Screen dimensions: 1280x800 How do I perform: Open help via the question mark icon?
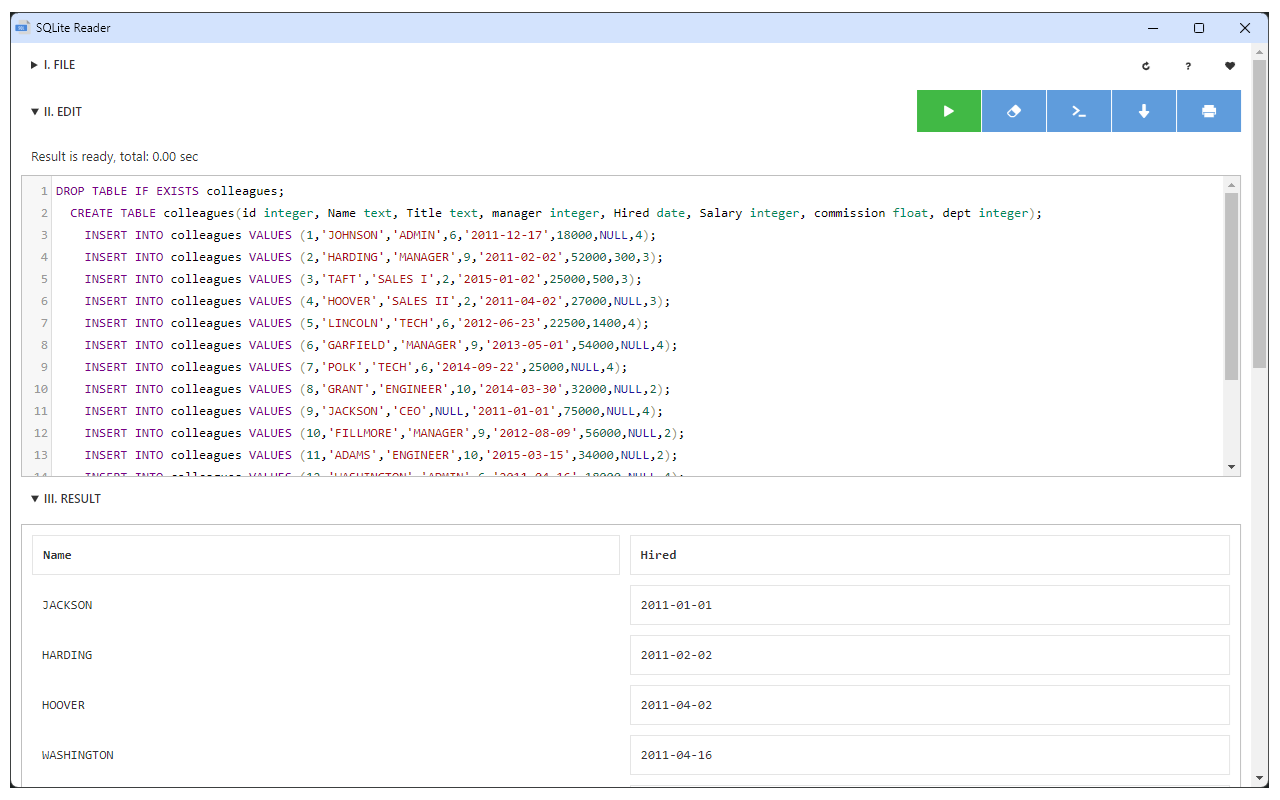1187,65
